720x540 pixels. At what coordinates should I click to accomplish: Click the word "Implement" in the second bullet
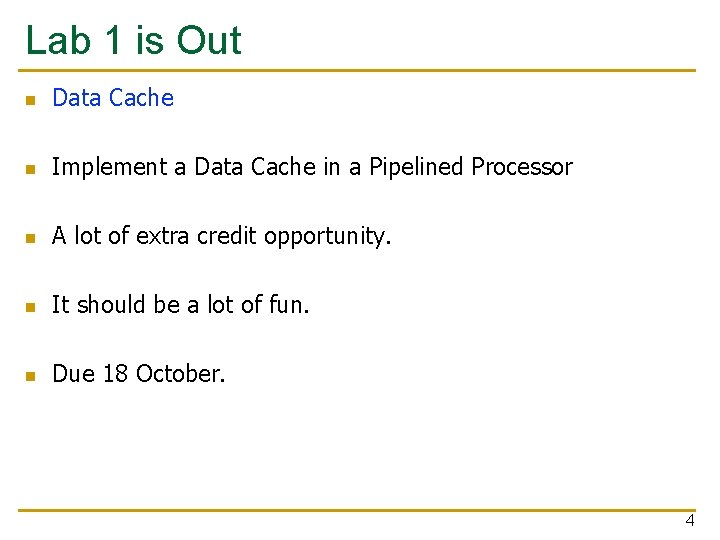[110, 167]
